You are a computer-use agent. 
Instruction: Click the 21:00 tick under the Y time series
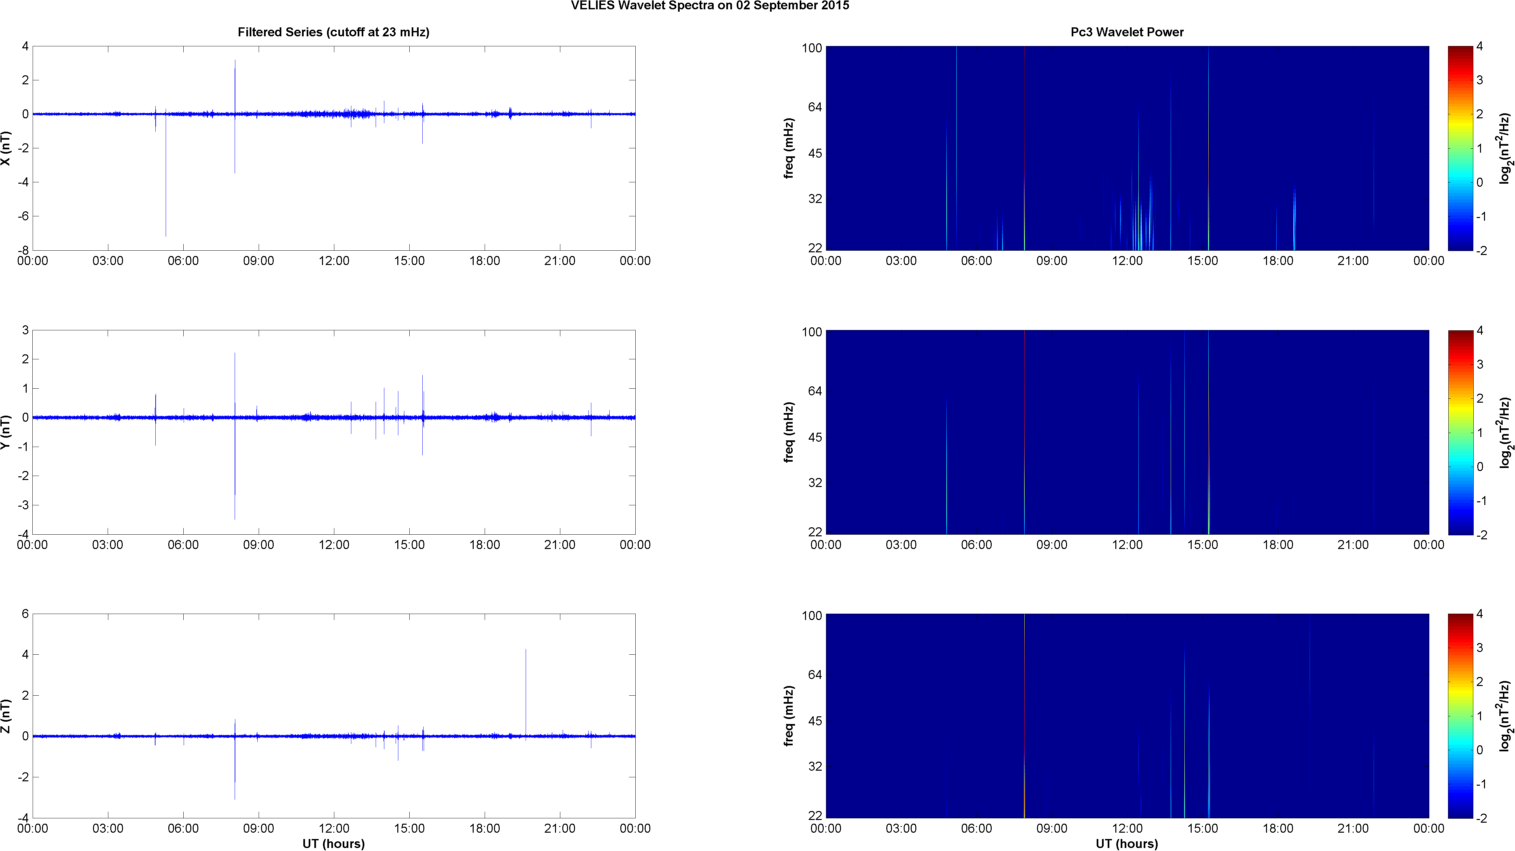560,545
